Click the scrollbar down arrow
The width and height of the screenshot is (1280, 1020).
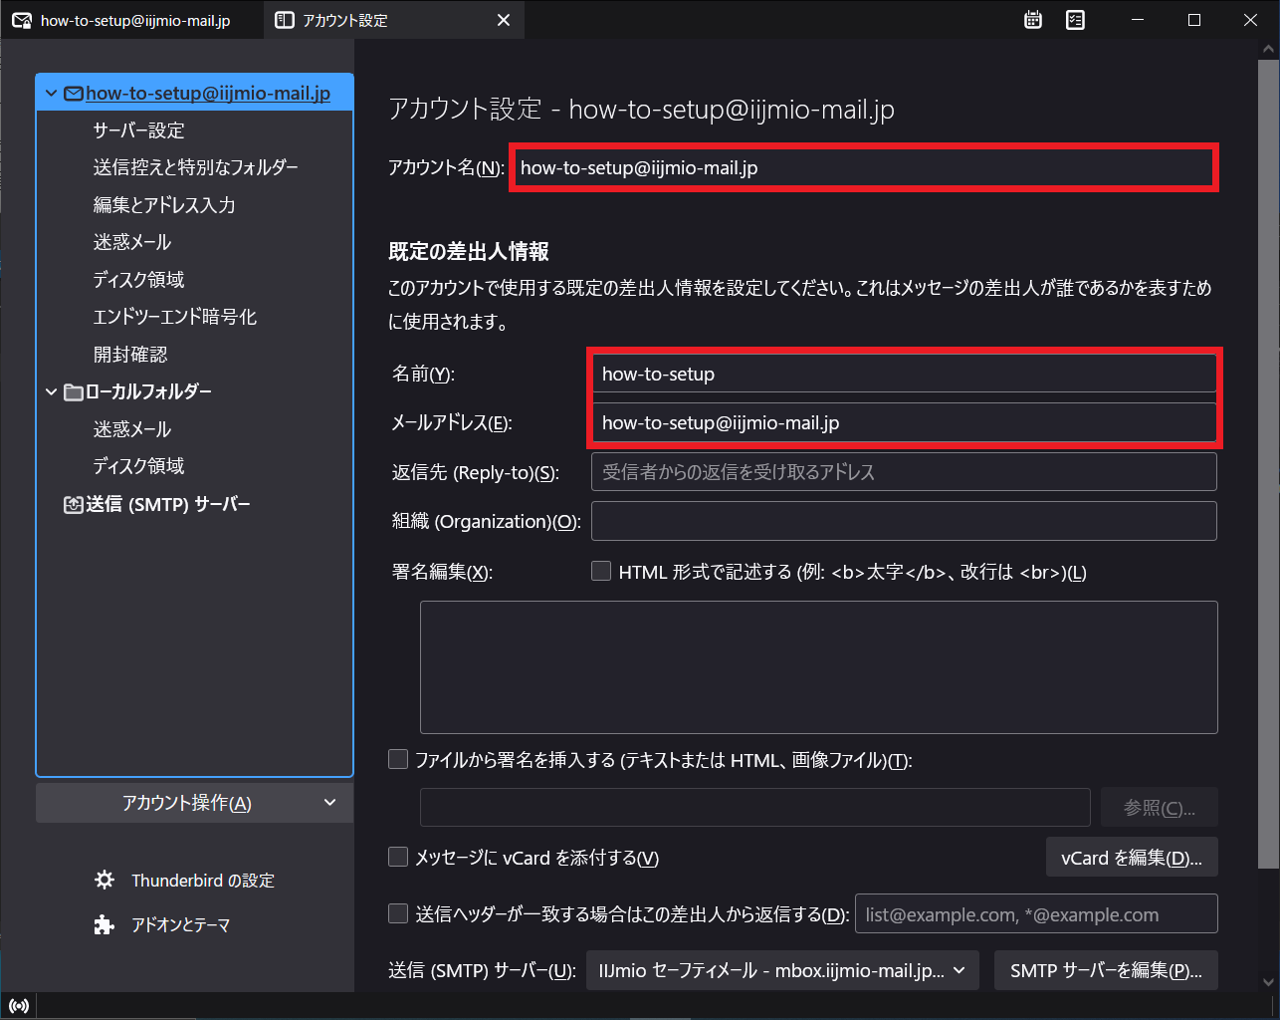(1268, 981)
